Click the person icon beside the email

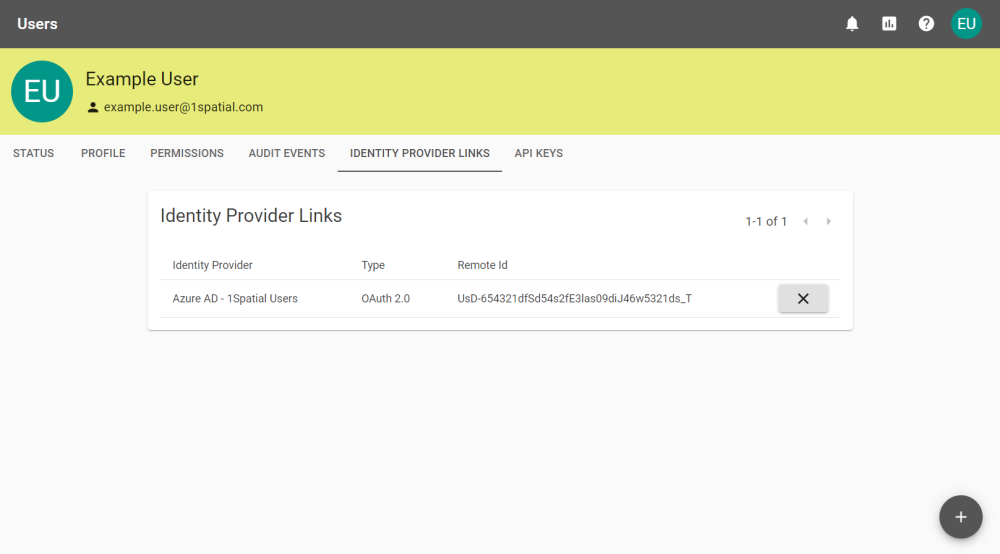pyautogui.click(x=93, y=108)
